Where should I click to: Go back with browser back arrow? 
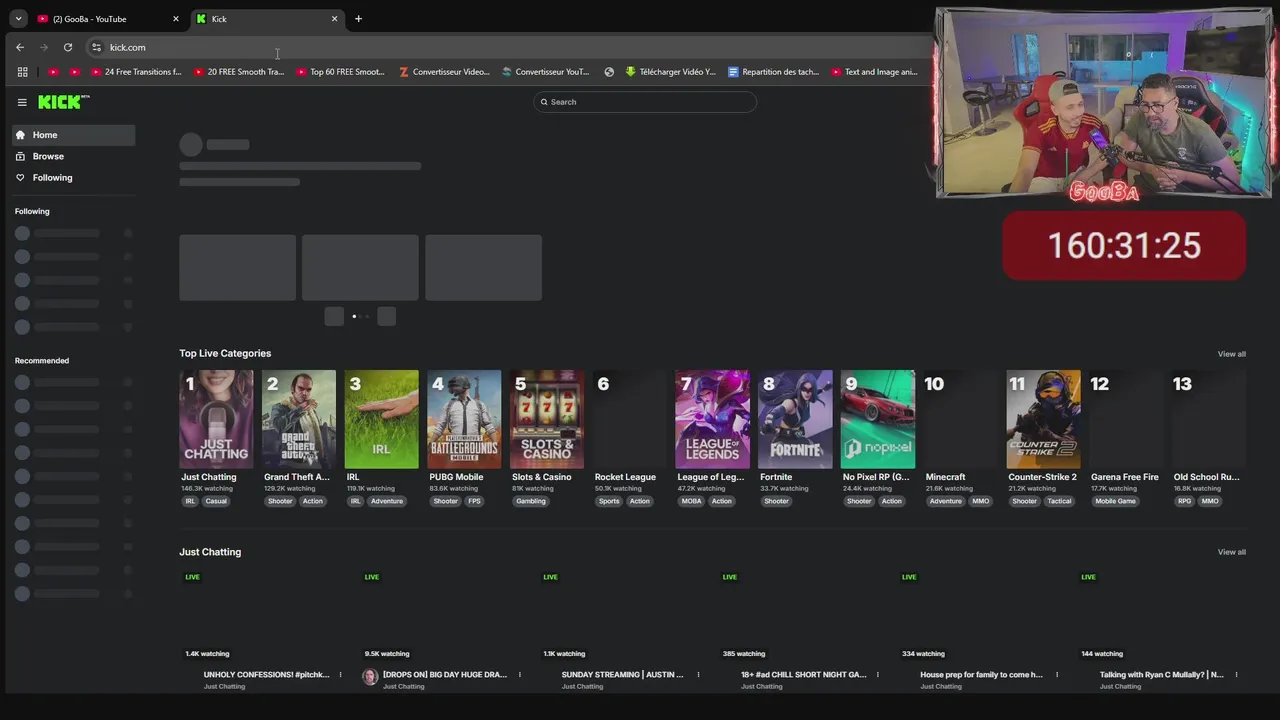point(20,47)
